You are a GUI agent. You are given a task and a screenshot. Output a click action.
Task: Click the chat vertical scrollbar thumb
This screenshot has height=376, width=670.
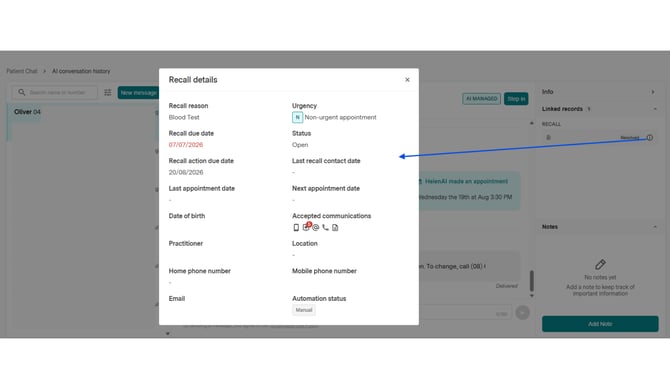point(532,281)
